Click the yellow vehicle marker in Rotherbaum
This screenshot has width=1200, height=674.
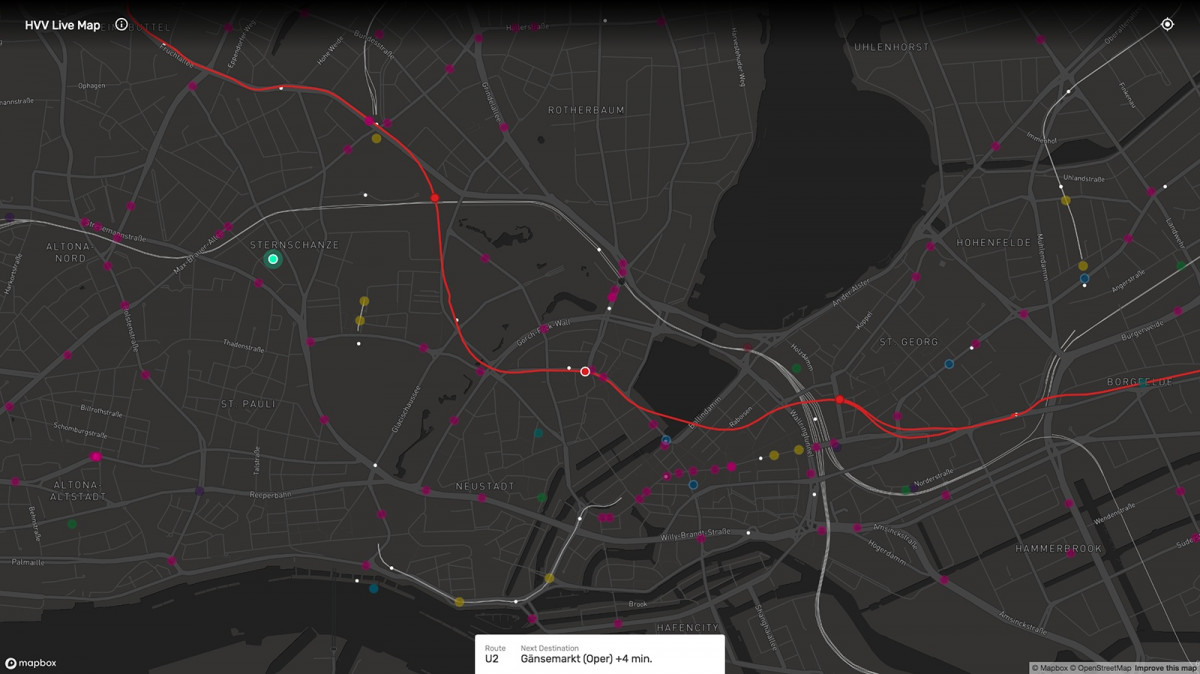click(374, 139)
